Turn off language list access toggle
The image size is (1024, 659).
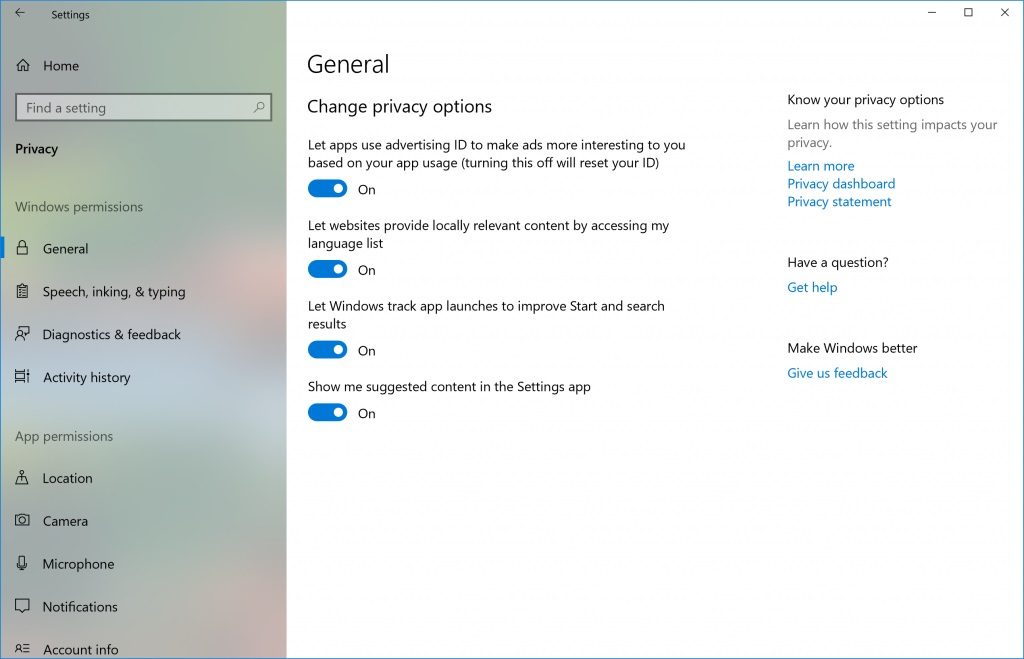(x=327, y=270)
